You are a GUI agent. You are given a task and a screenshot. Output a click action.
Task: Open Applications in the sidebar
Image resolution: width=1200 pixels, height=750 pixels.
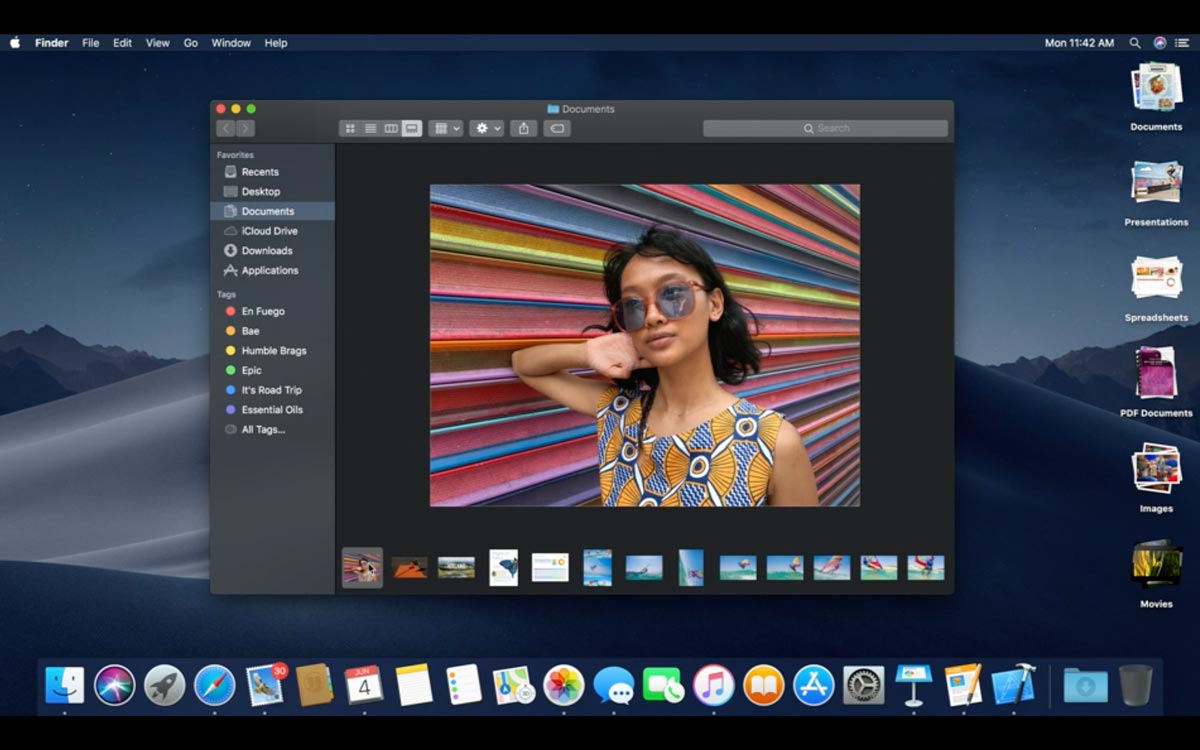272,271
